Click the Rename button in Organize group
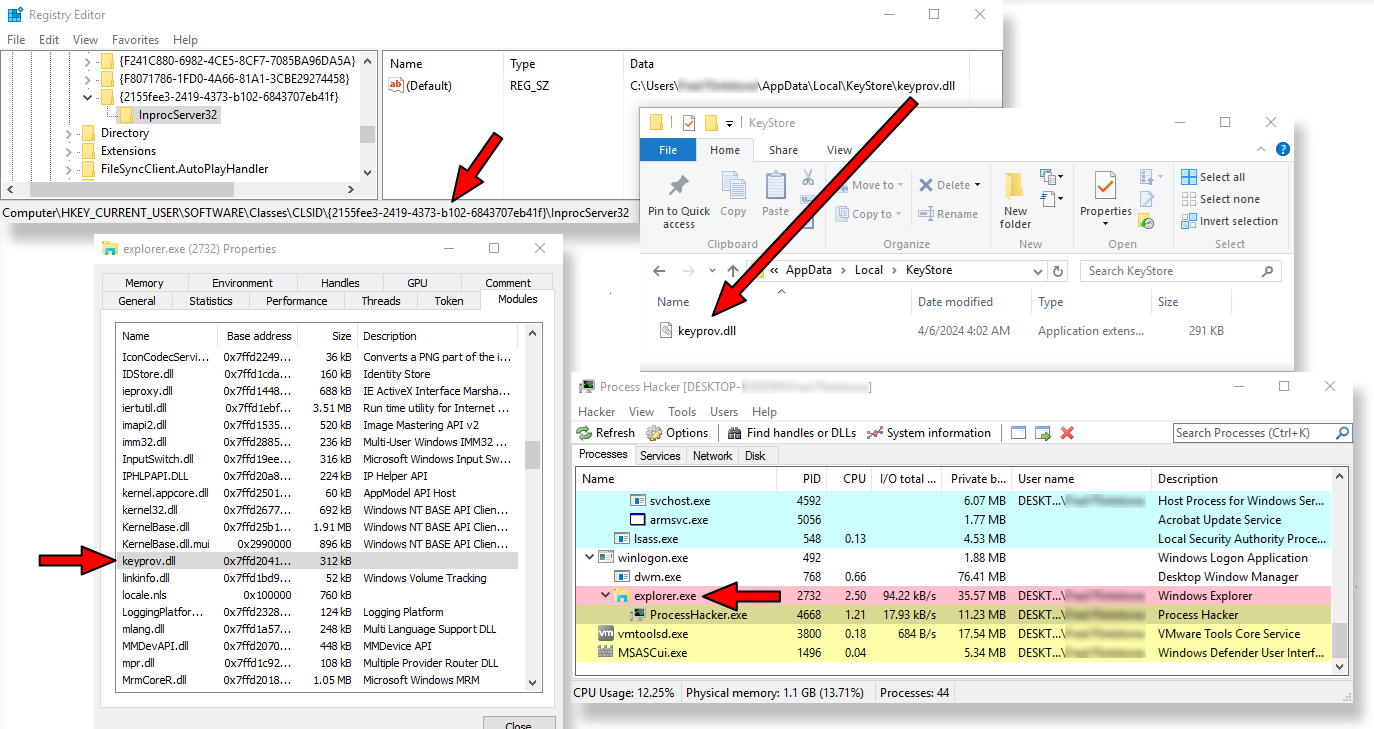This screenshot has width=1374, height=729. (948, 214)
